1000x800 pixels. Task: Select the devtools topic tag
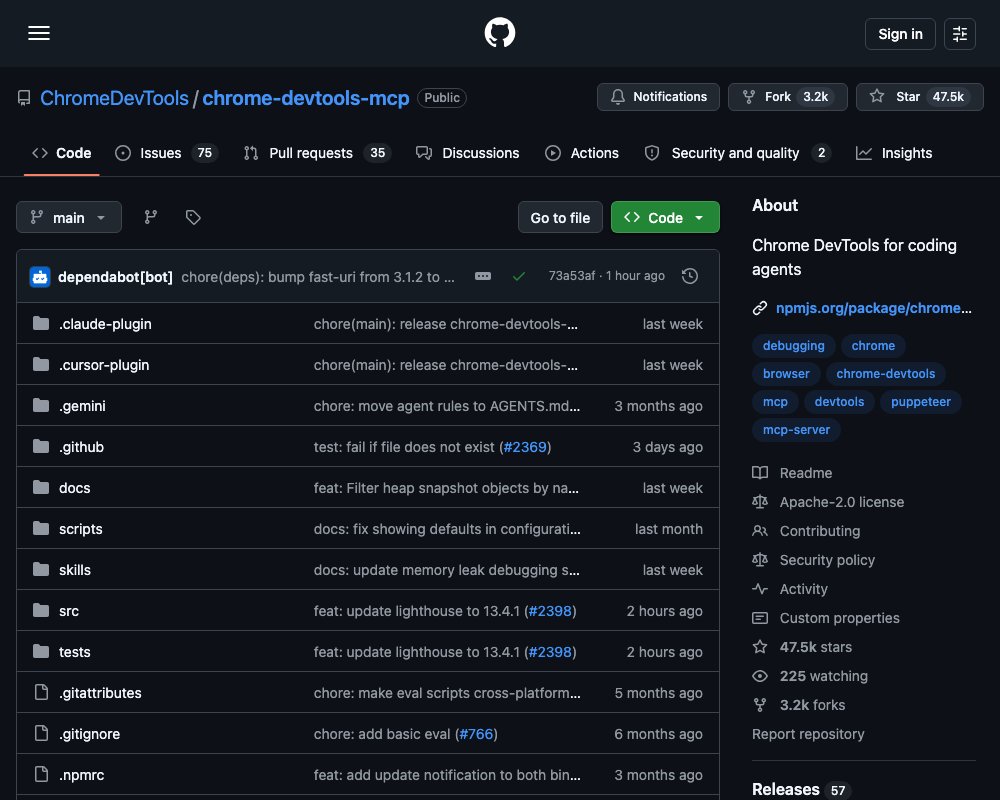pos(839,402)
